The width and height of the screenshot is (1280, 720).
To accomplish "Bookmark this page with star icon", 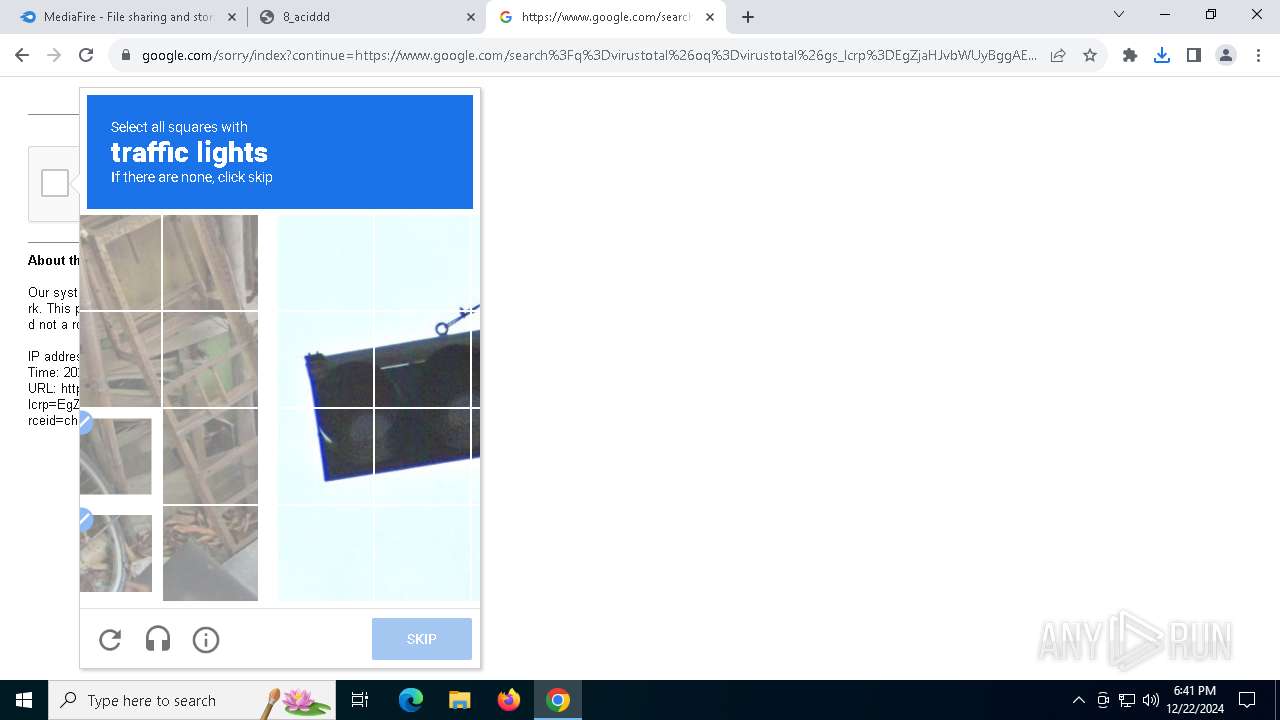I will [x=1090, y=55].
